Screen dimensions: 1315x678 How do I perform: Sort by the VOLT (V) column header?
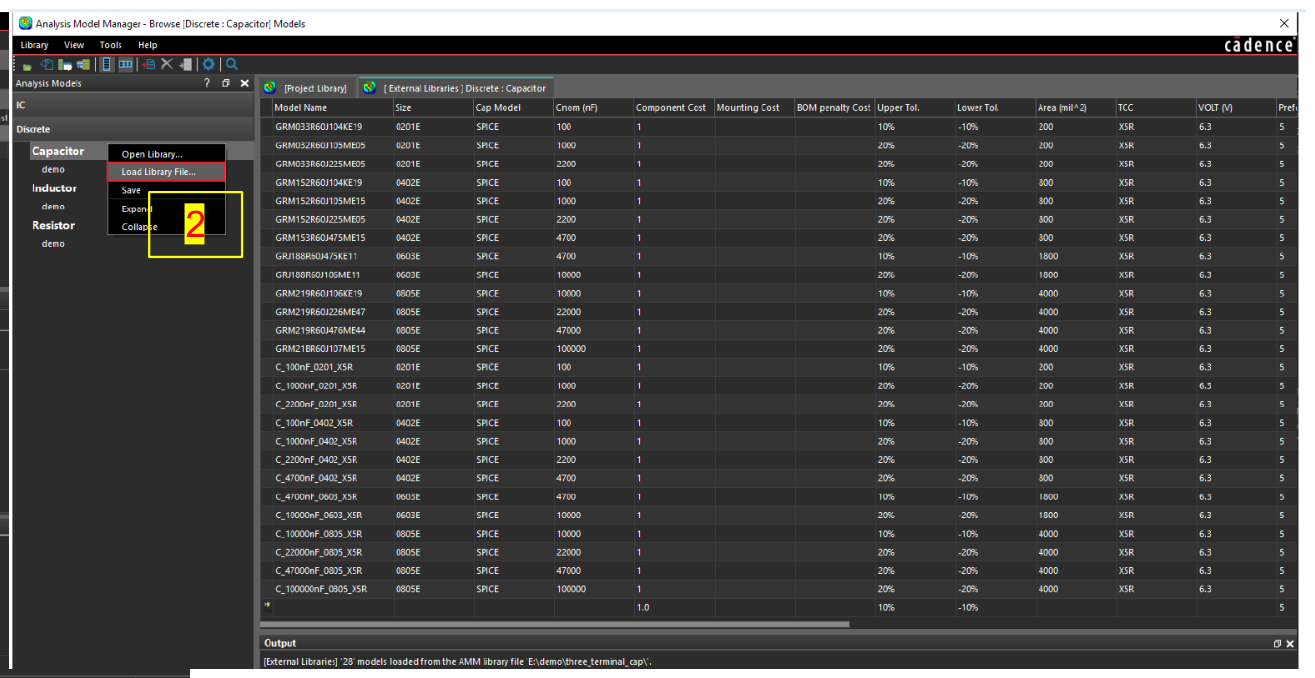[x=1235, y=107]
